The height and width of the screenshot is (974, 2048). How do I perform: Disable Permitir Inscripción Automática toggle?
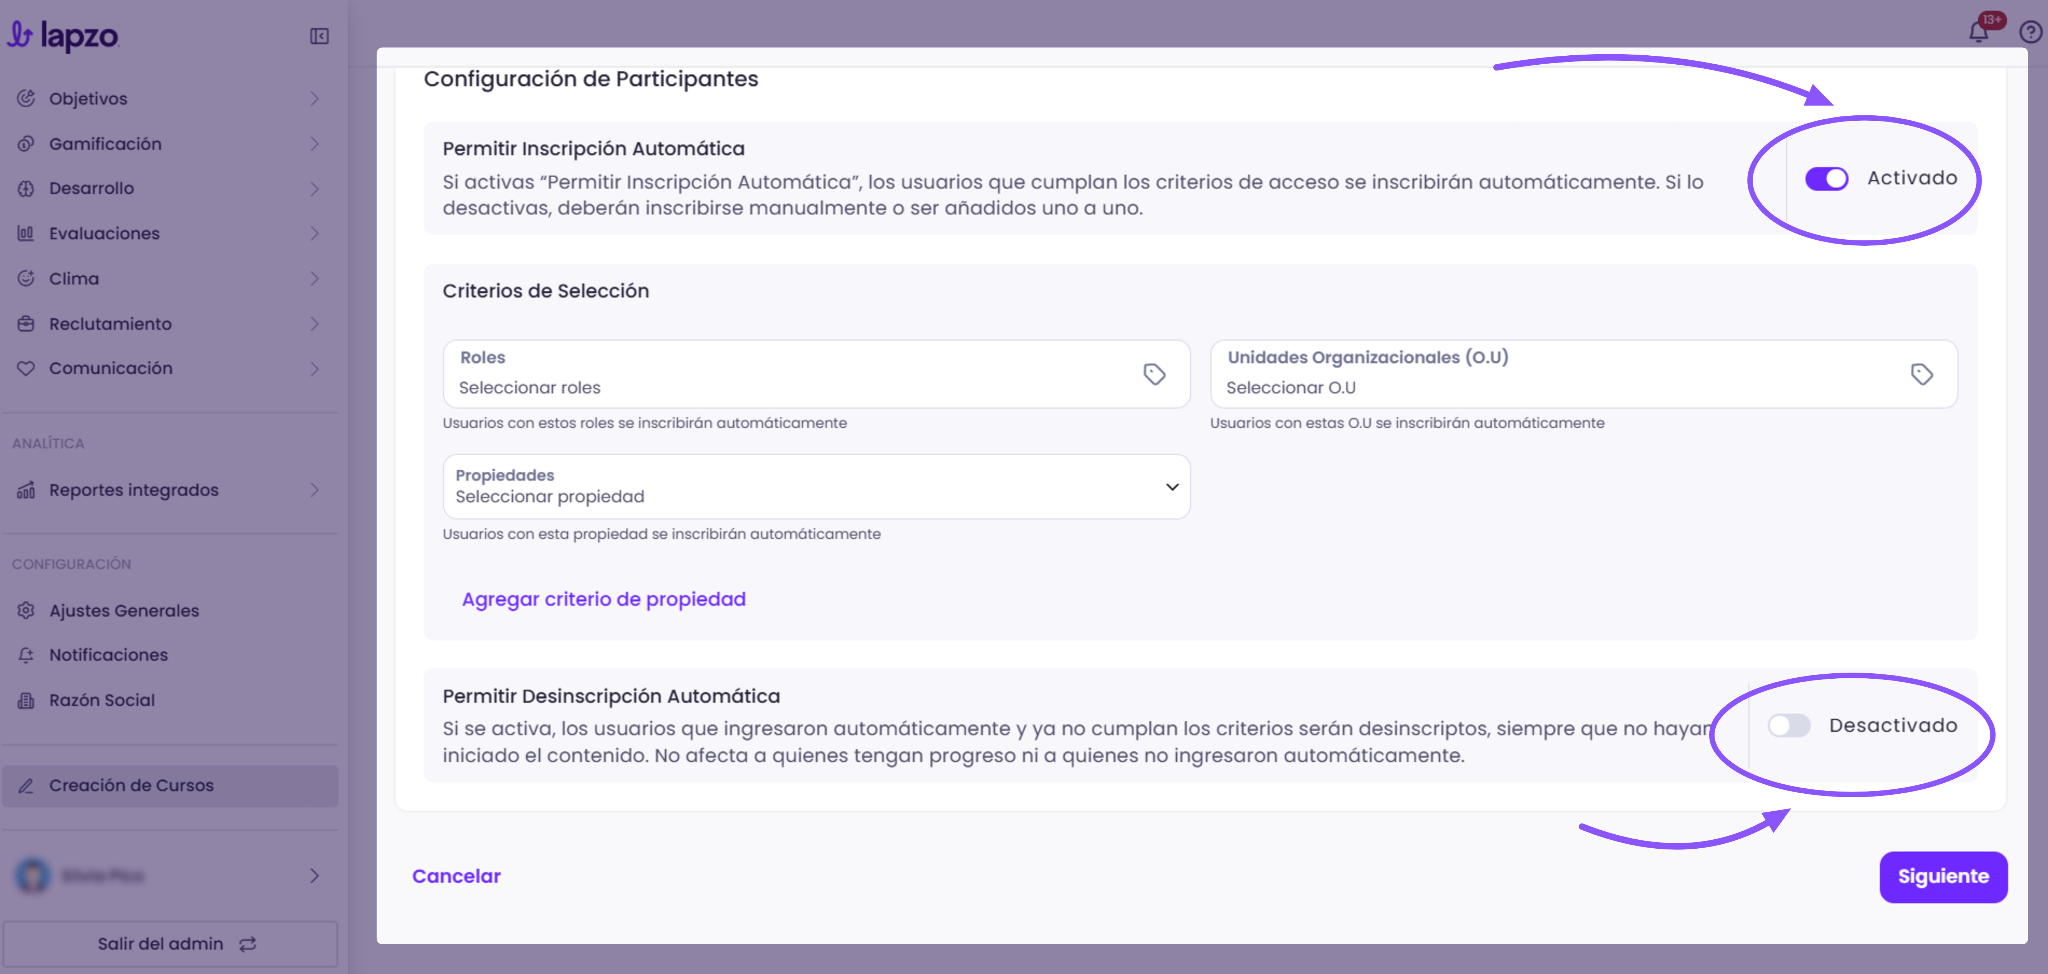(1826, 178)
